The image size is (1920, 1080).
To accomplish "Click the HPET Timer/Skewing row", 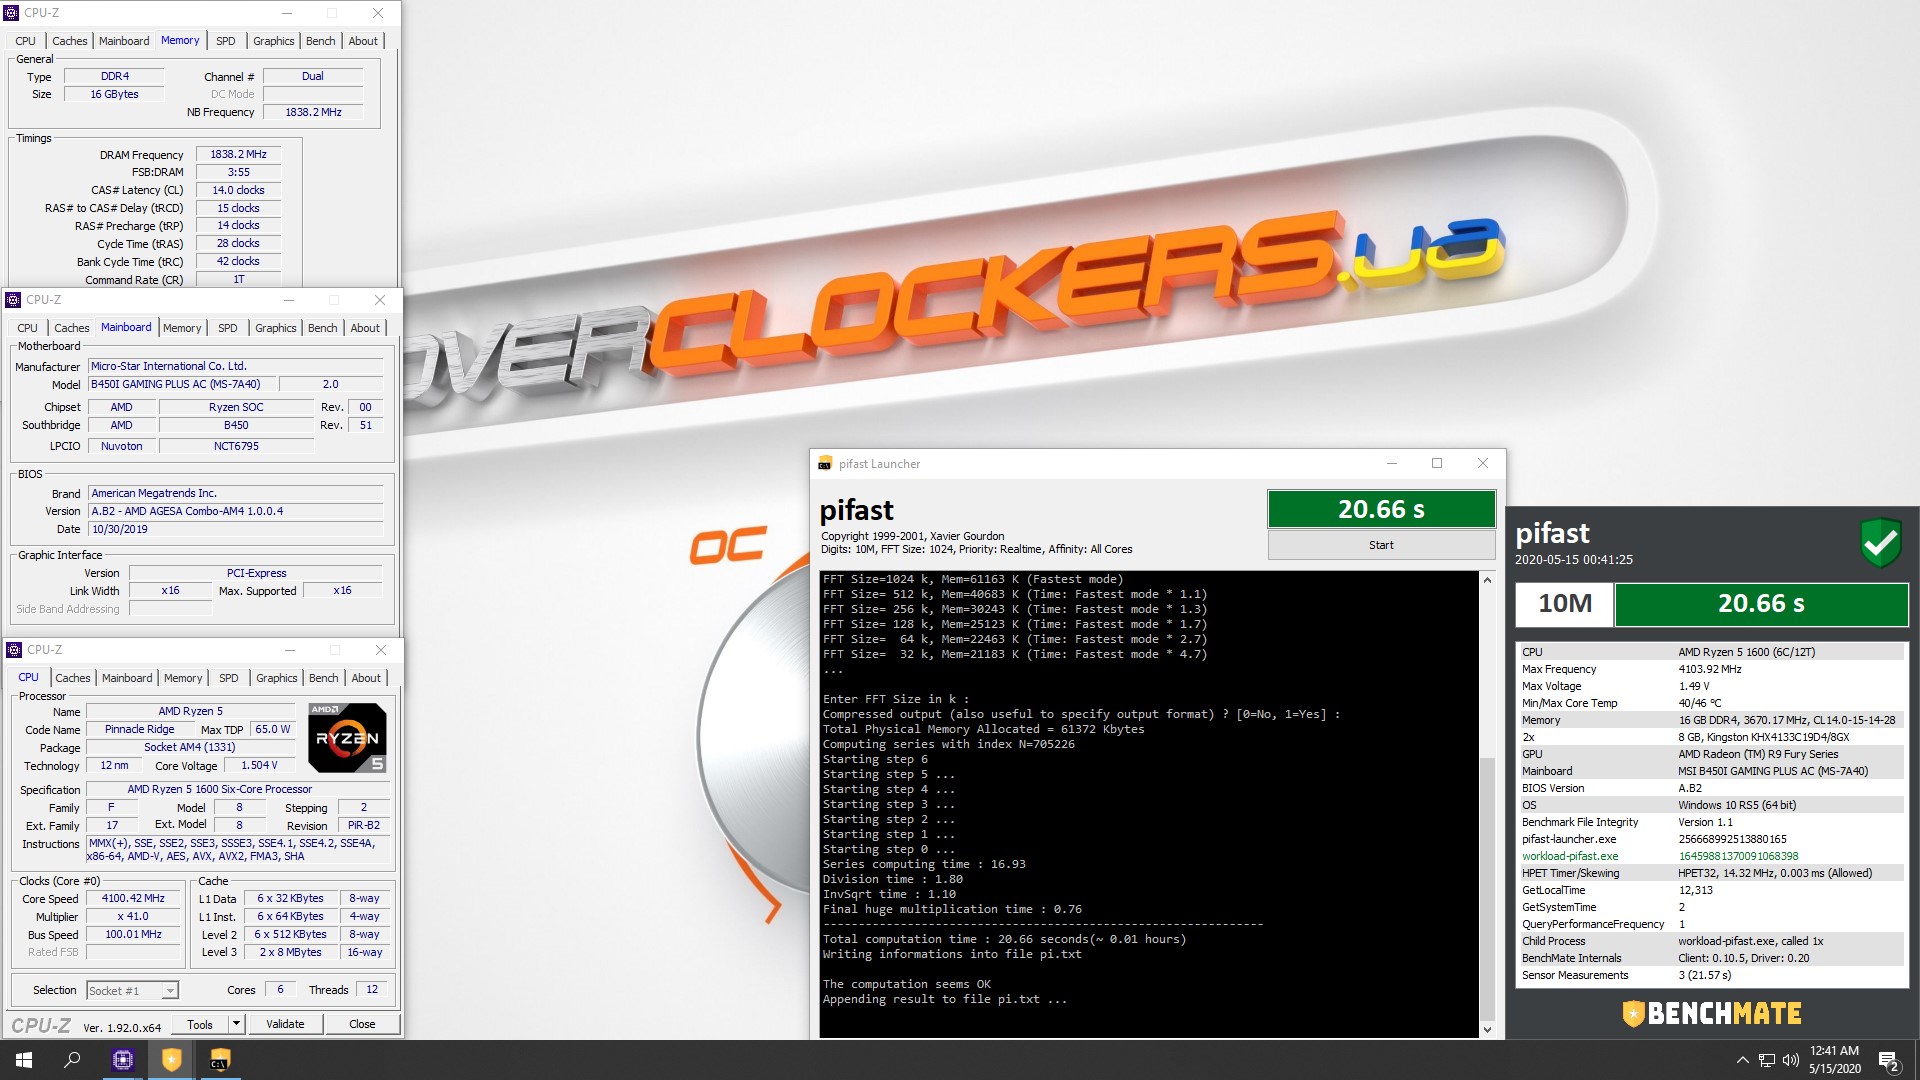I will [x=1710, y=873].
